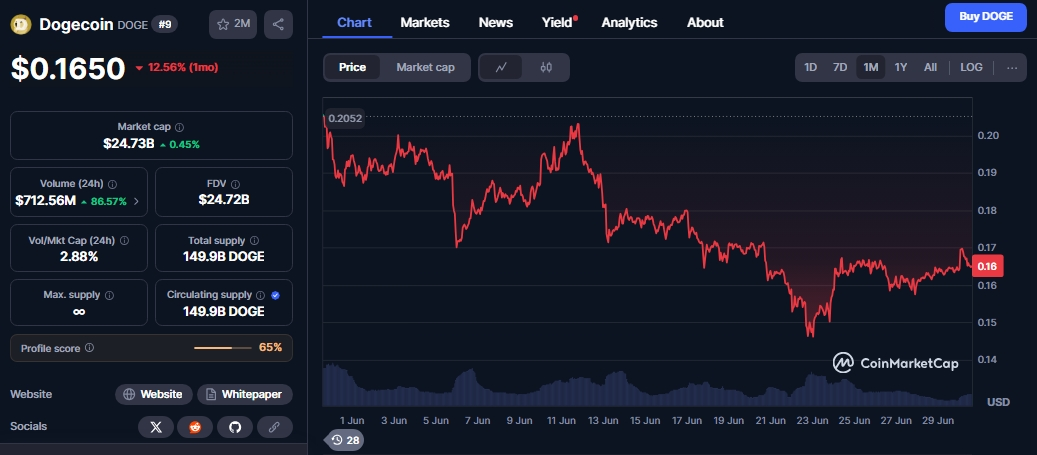Open the News tab

click(496, 22)
